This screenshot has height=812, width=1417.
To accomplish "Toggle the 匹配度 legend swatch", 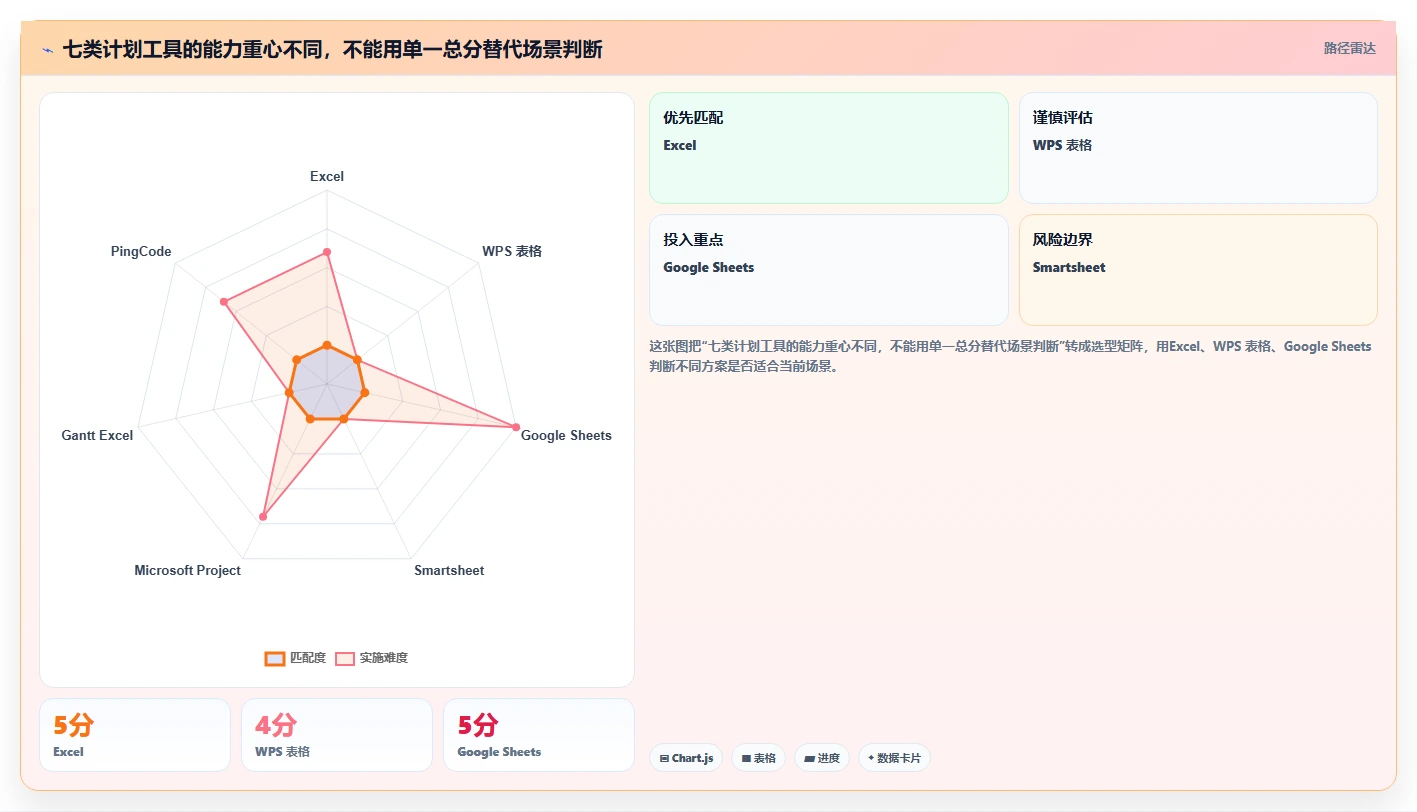I will [275, 658].
